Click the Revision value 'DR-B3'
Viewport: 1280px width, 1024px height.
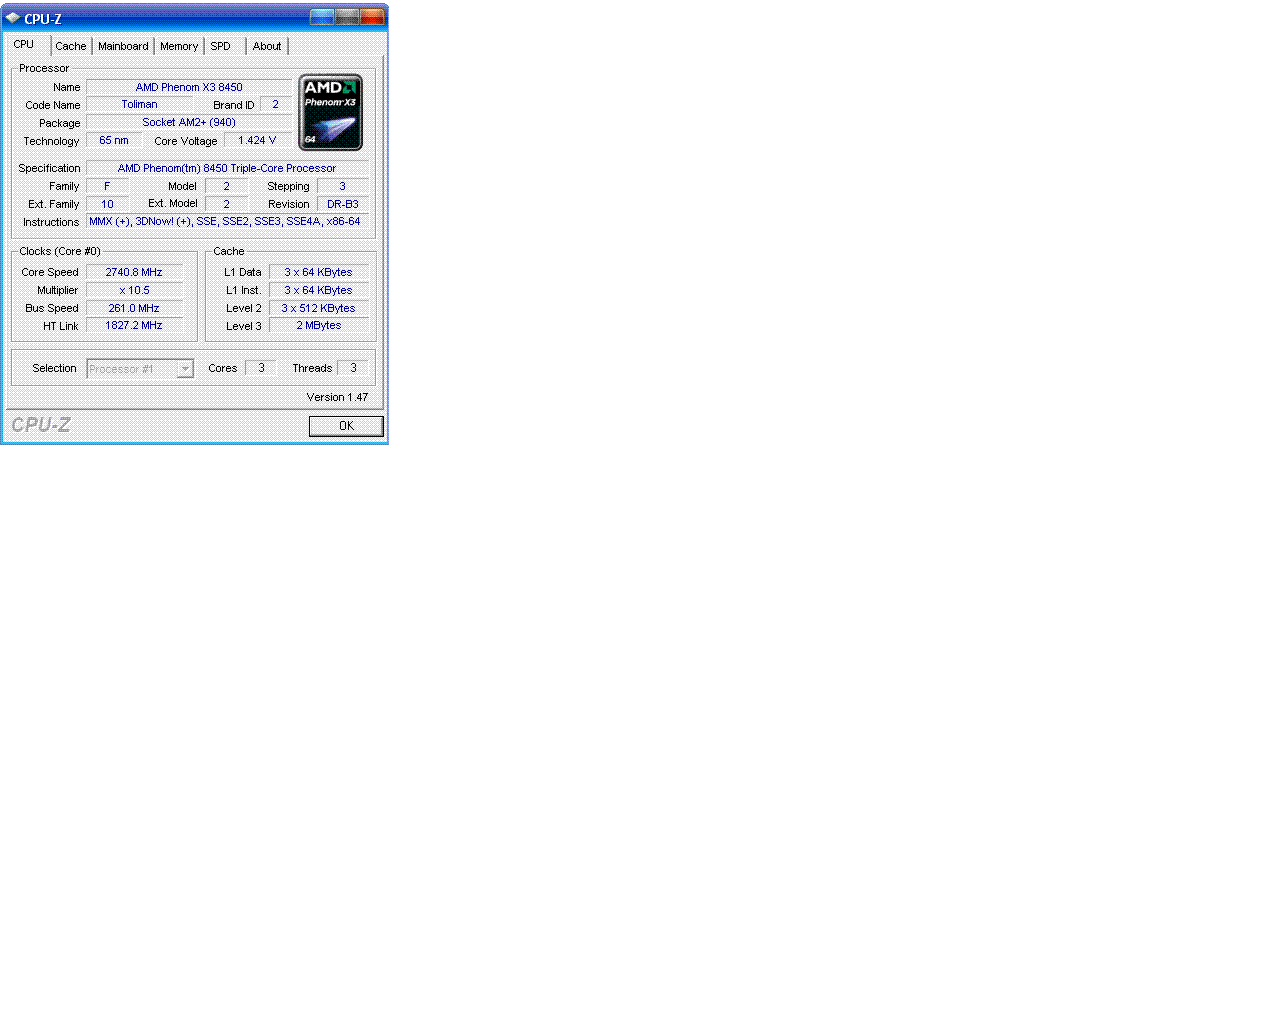[x=343, y=204]
